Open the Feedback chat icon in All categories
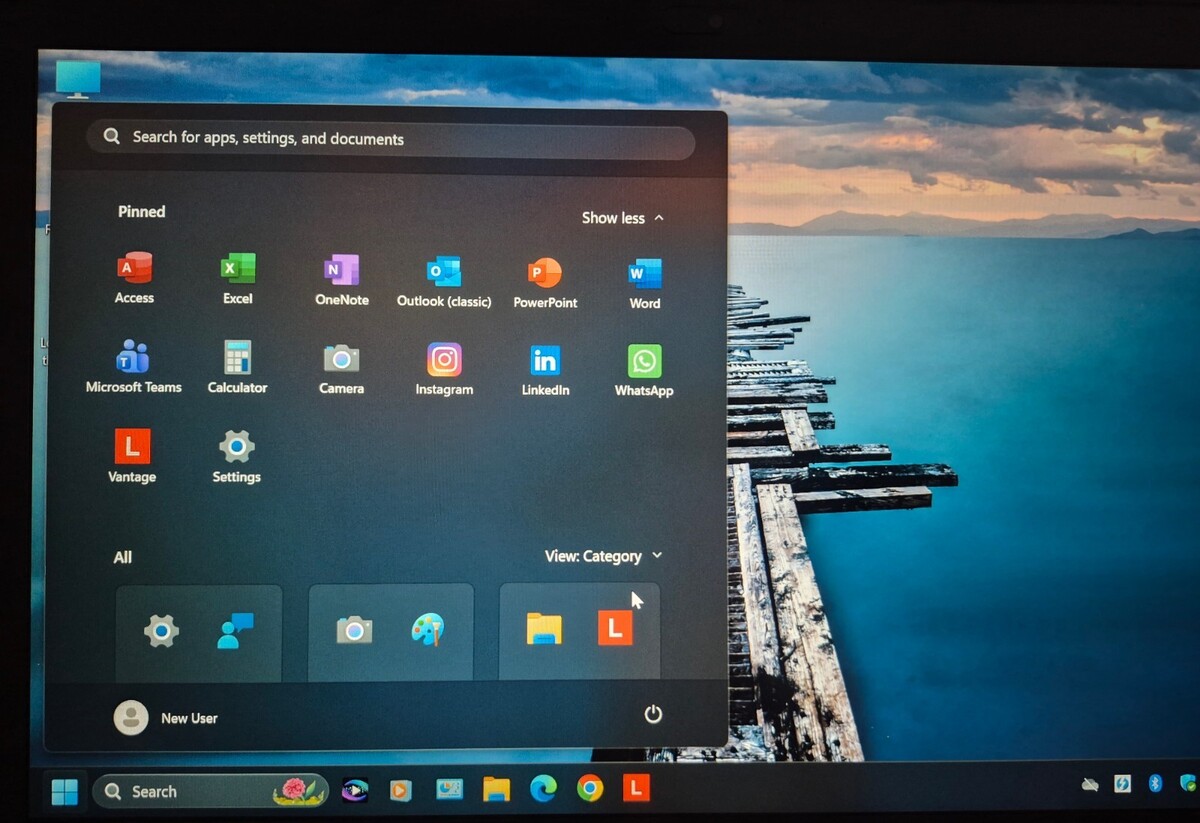Screen dimensions: 1200x823 (236, 630)
